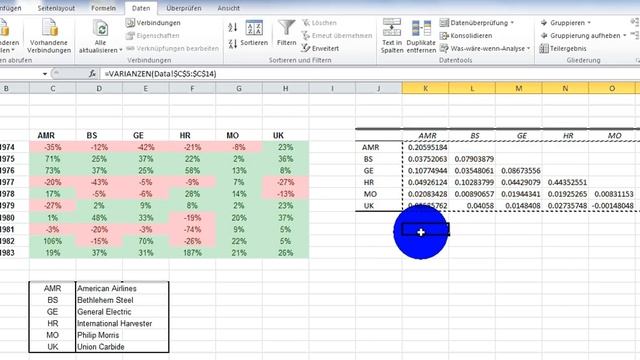Click covariance value 0.08673556
This screenshot has height=360, width=640.
(520, 171)
